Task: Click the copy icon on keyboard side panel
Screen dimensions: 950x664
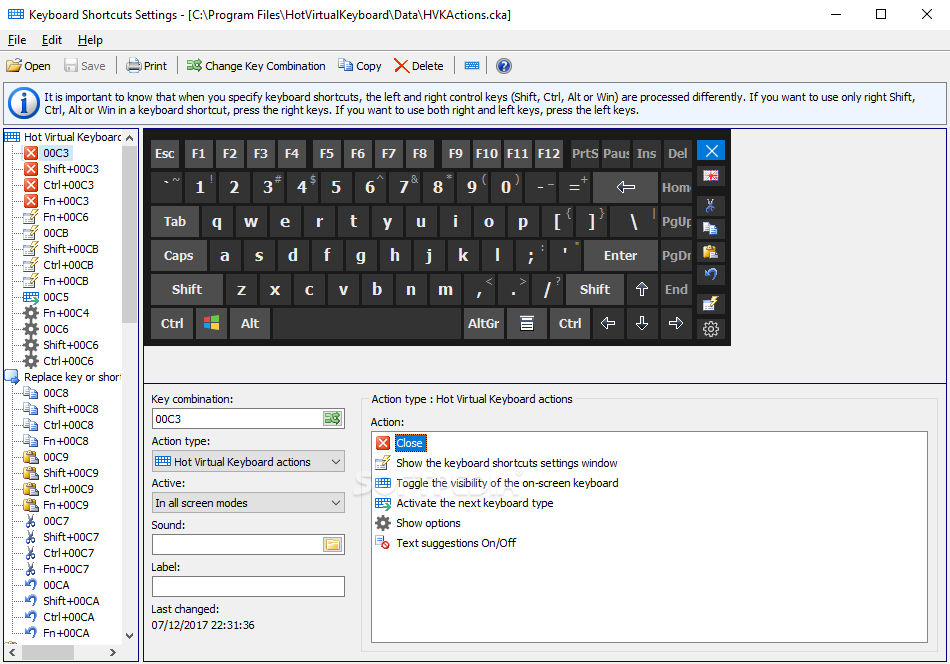Action: coord(711,228)
